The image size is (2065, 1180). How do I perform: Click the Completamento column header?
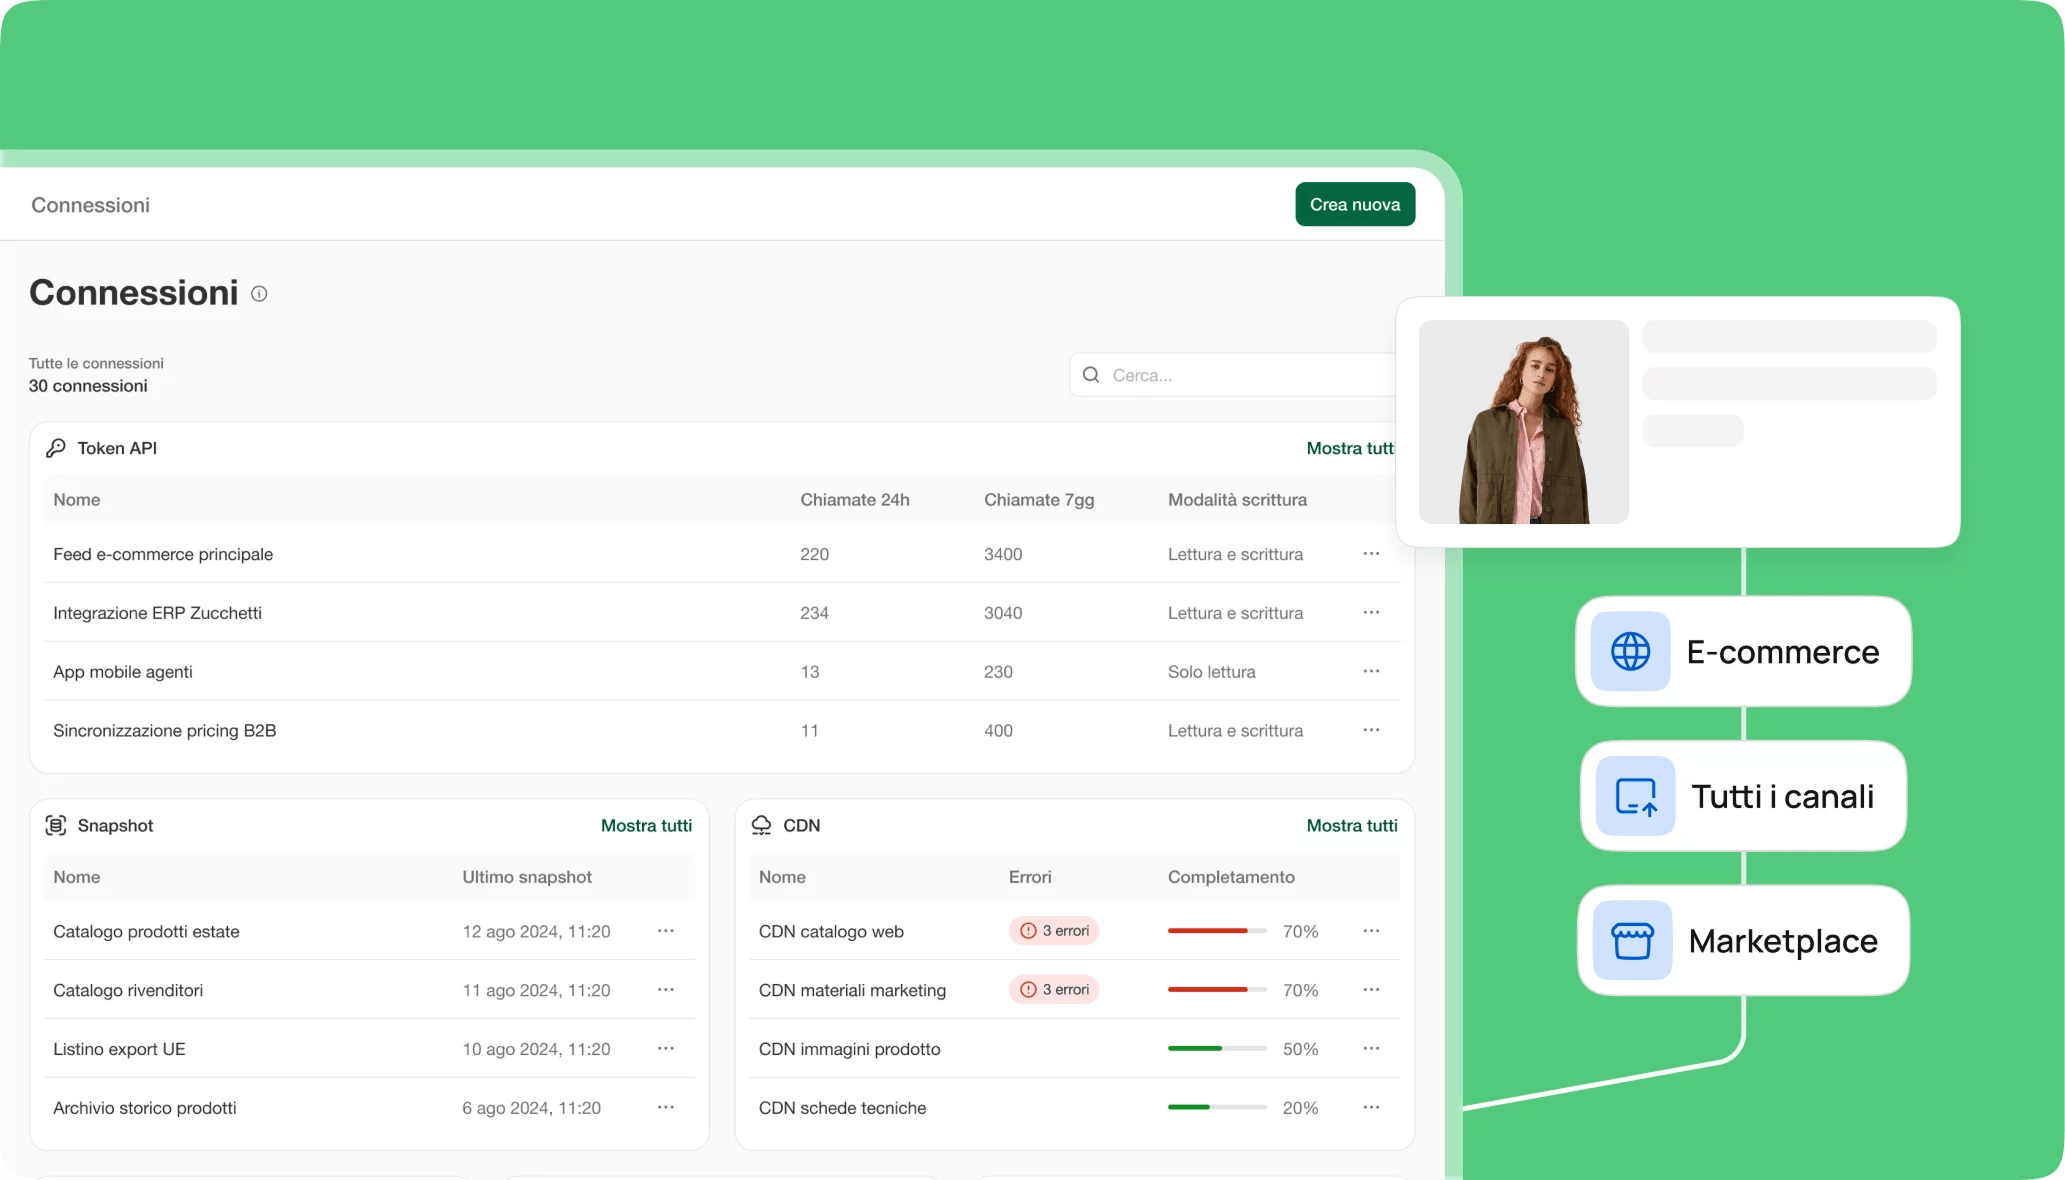point(1231,877)
